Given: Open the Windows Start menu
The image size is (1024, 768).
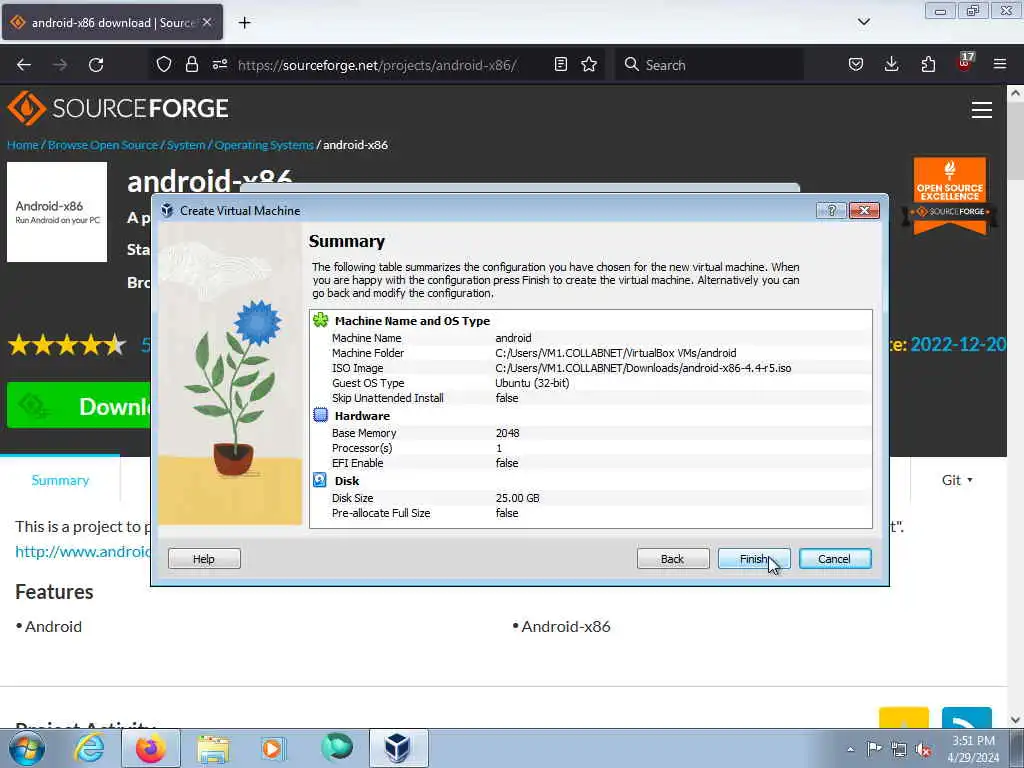Looking at the screenshot, I should (x=27, y=748).
